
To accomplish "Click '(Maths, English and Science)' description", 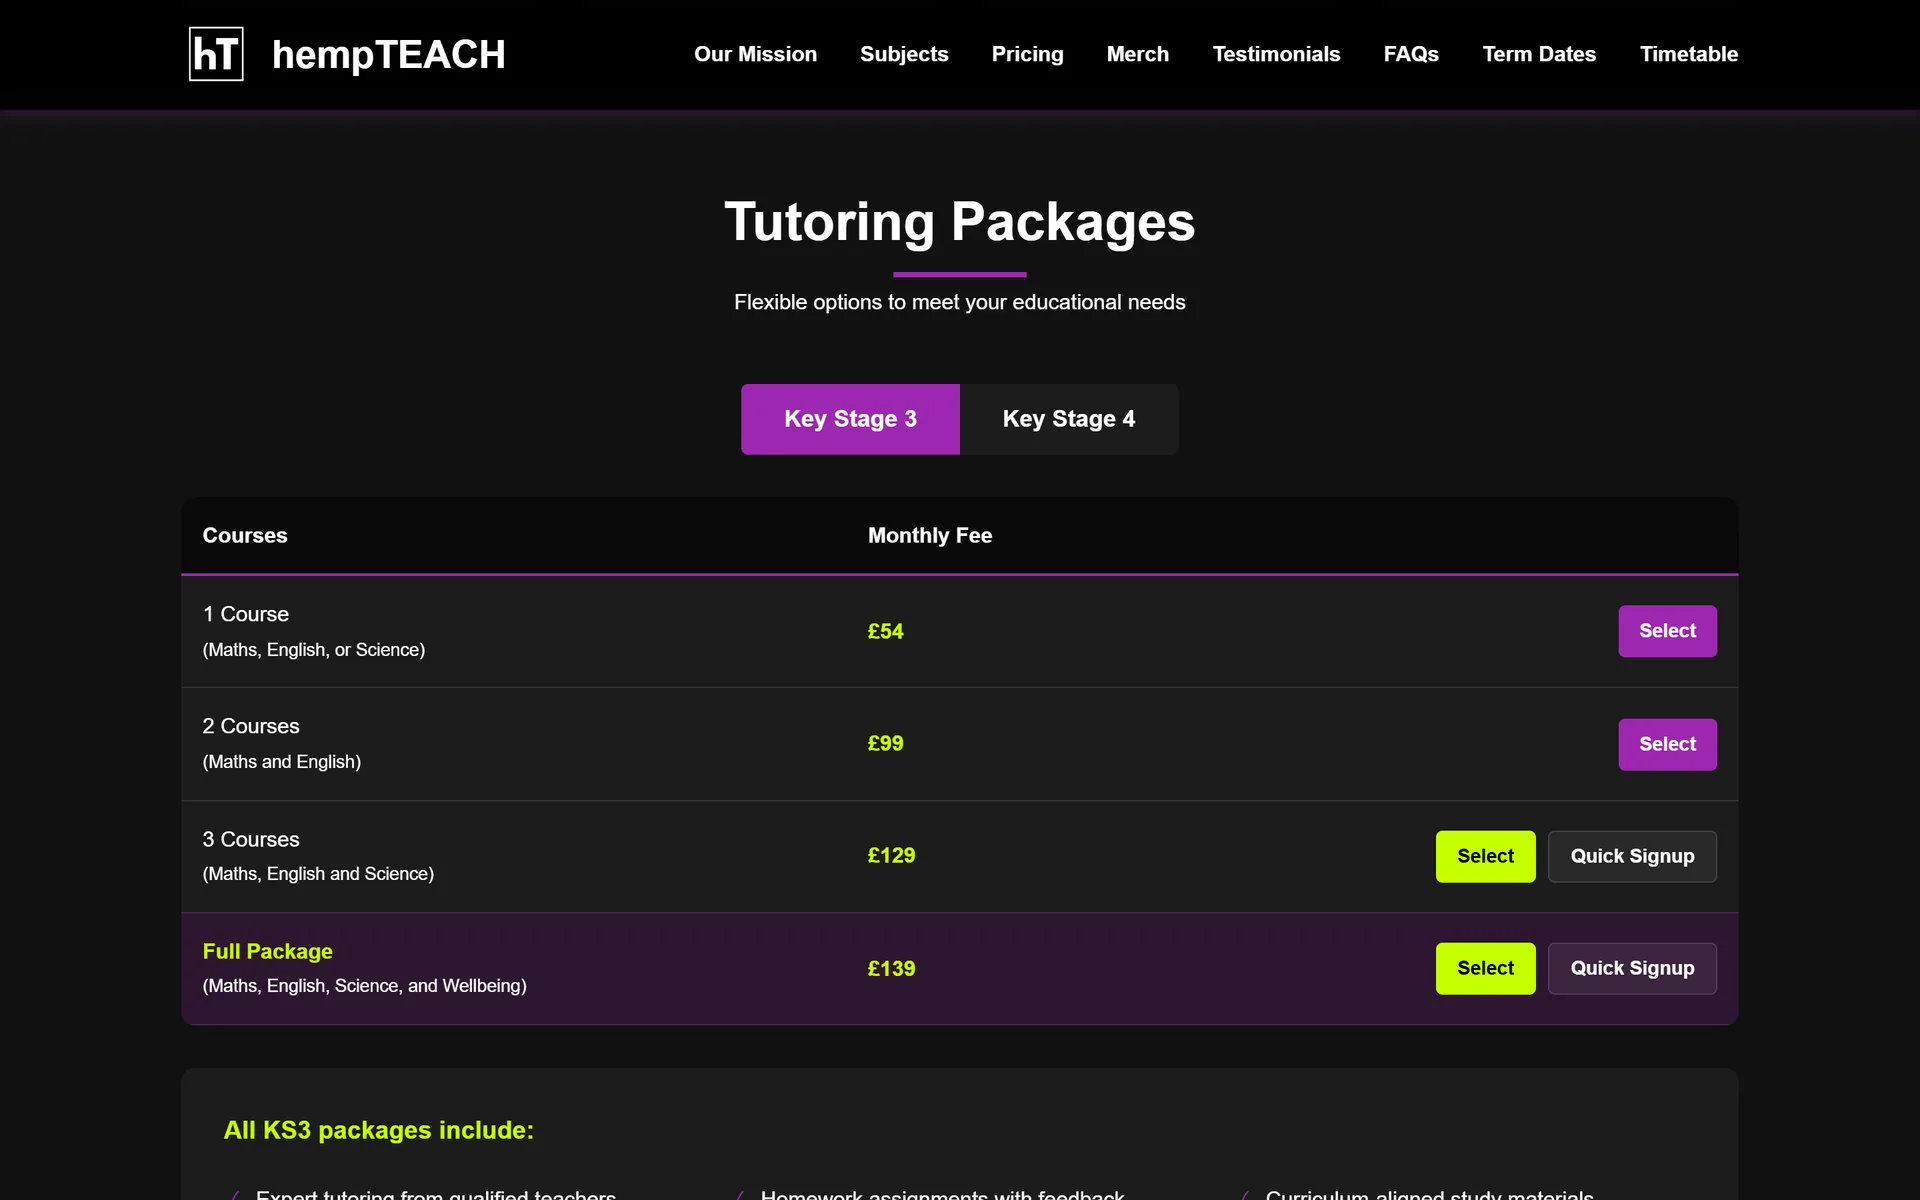I will coord(318,874).
